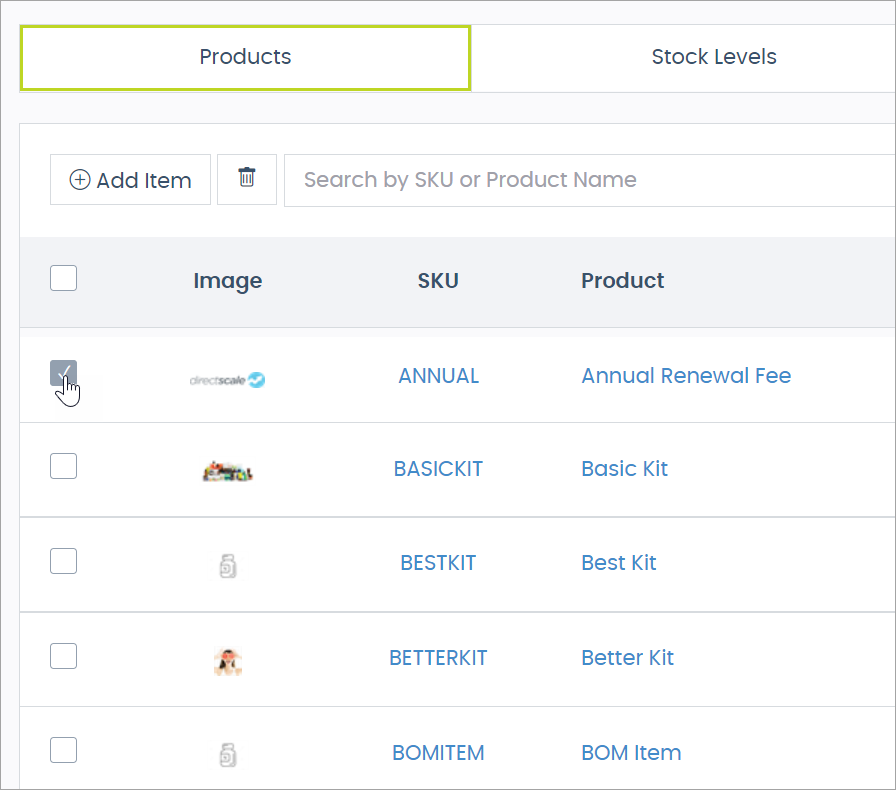Open the Better Kit product link
This screenshot has height=790, width=896.
627,658
